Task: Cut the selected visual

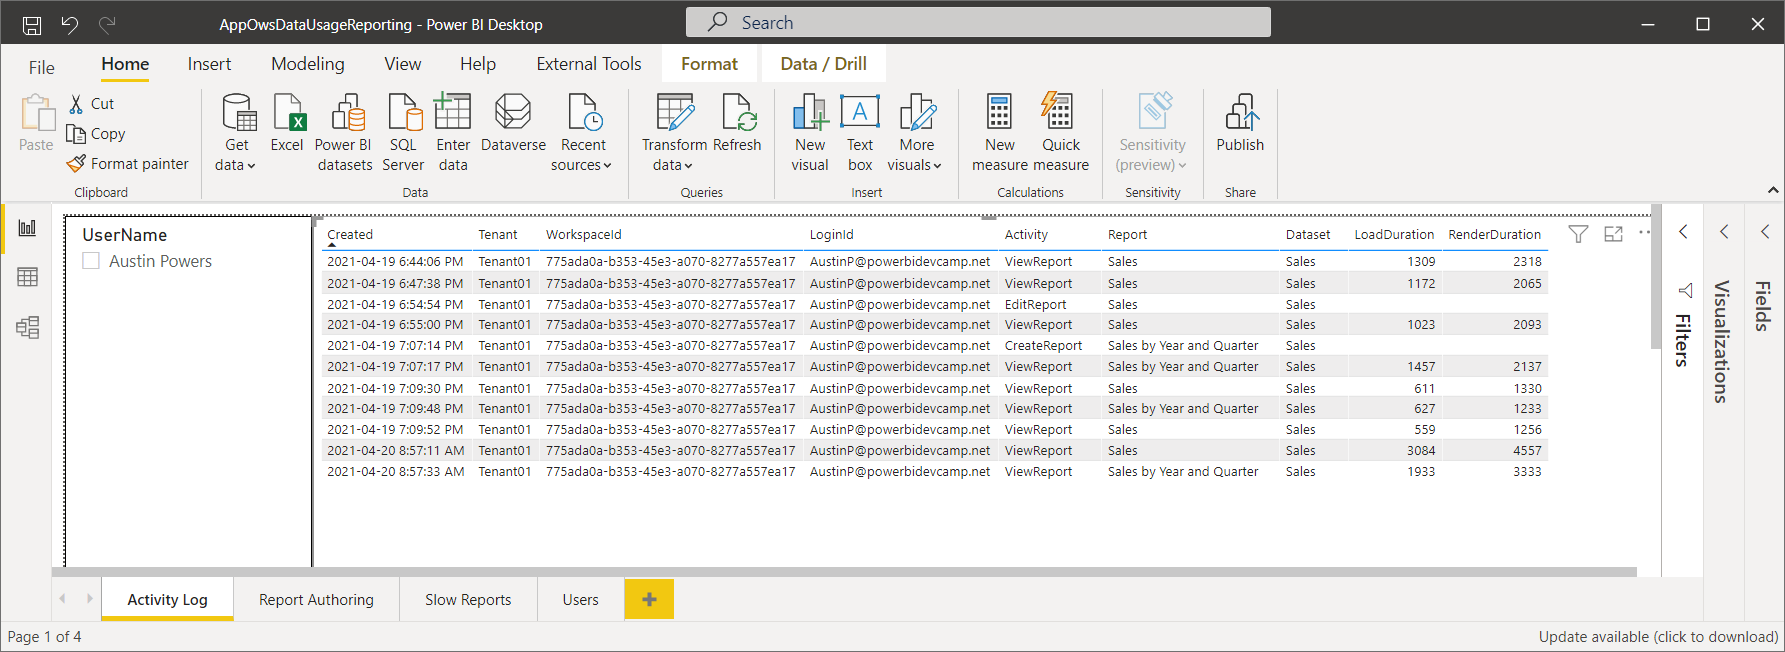Action: pyautogui.click(x=91, y=104)
